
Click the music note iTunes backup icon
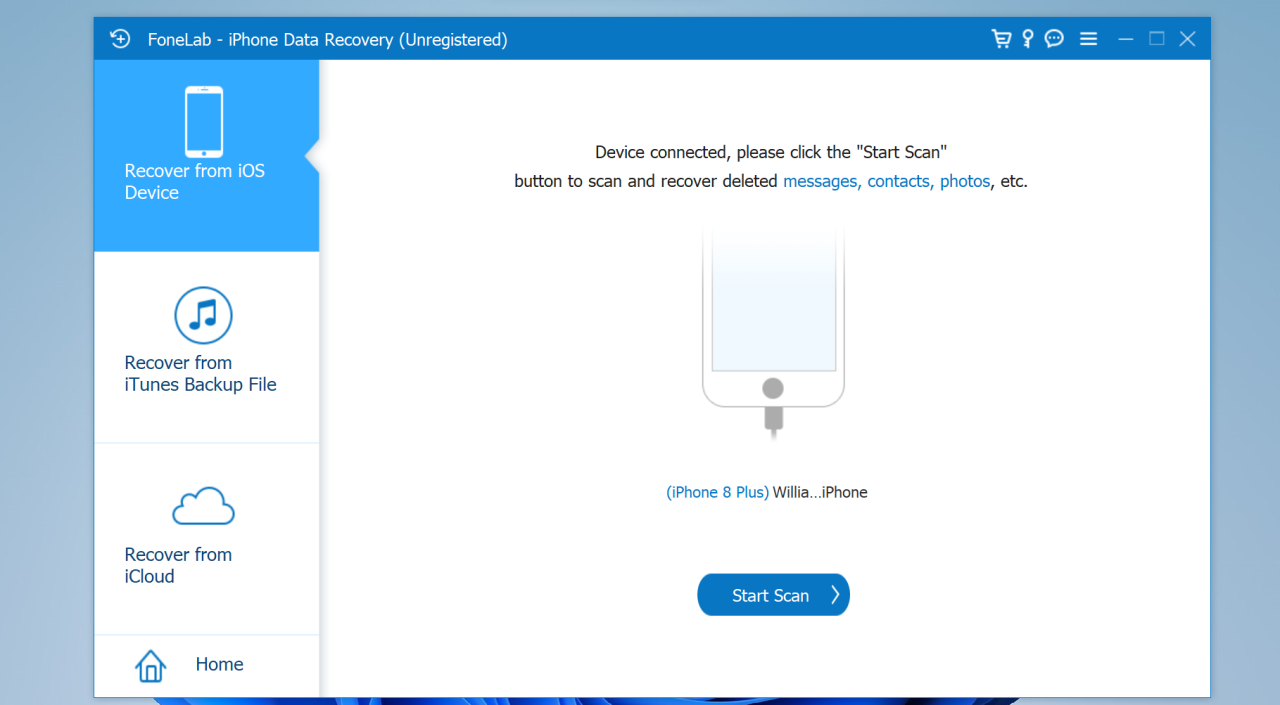(x=204, y=315)
